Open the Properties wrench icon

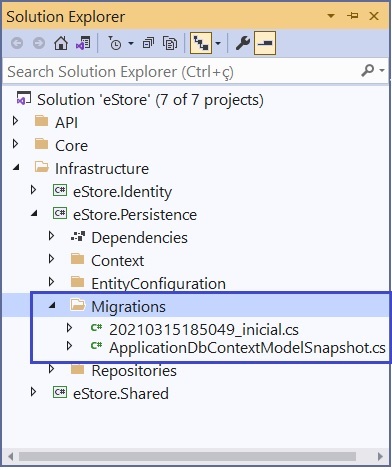pyautogui.click(x=243, y=43)
